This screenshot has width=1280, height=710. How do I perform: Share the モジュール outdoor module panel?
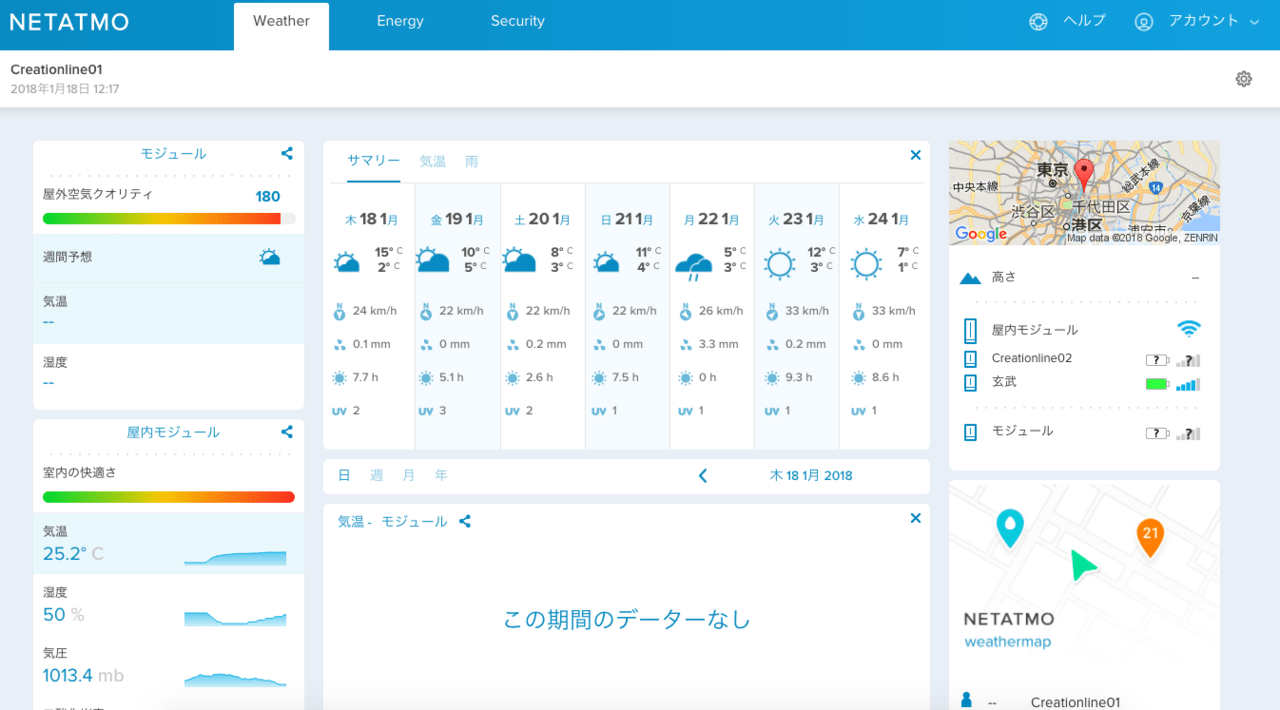pyautogui.click(x=287, y=154)
